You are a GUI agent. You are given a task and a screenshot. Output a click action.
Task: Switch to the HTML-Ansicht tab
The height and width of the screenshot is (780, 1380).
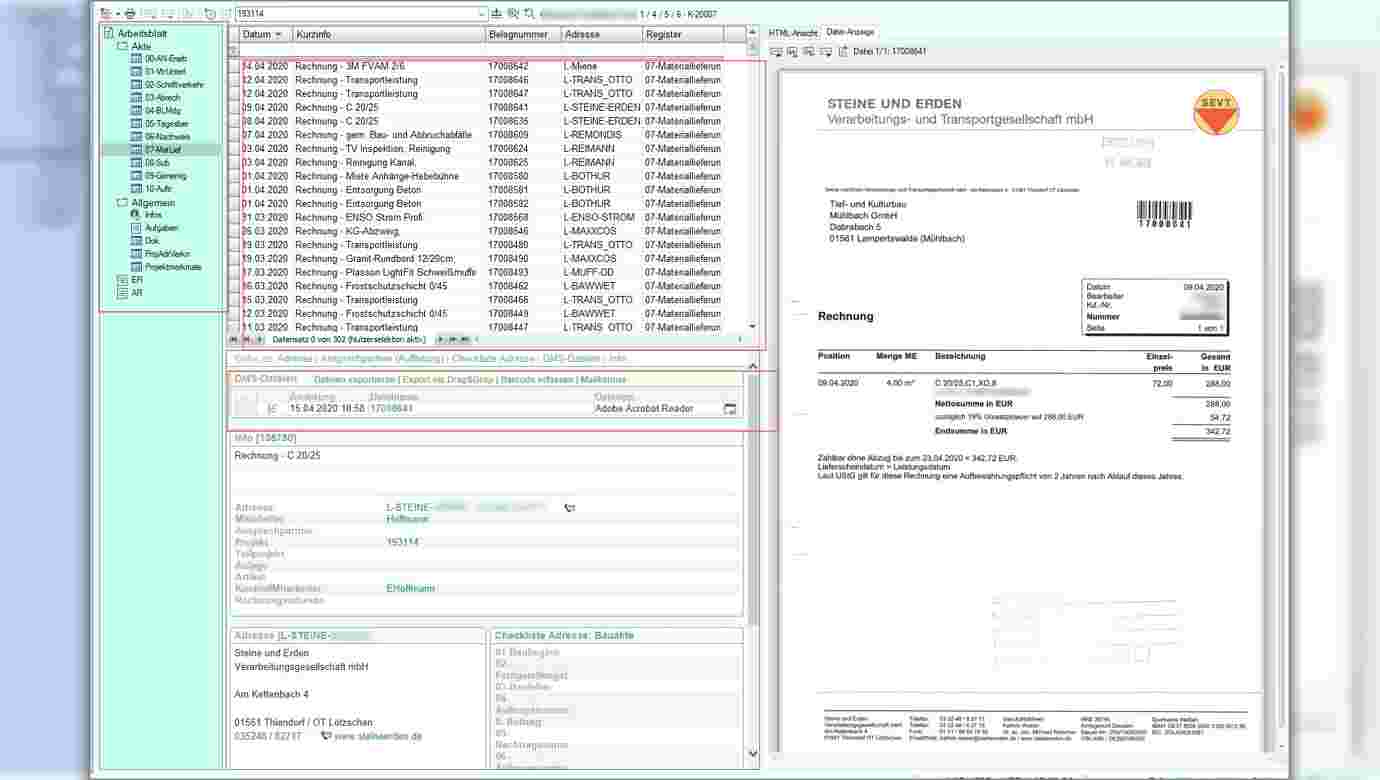coord(792,33)
